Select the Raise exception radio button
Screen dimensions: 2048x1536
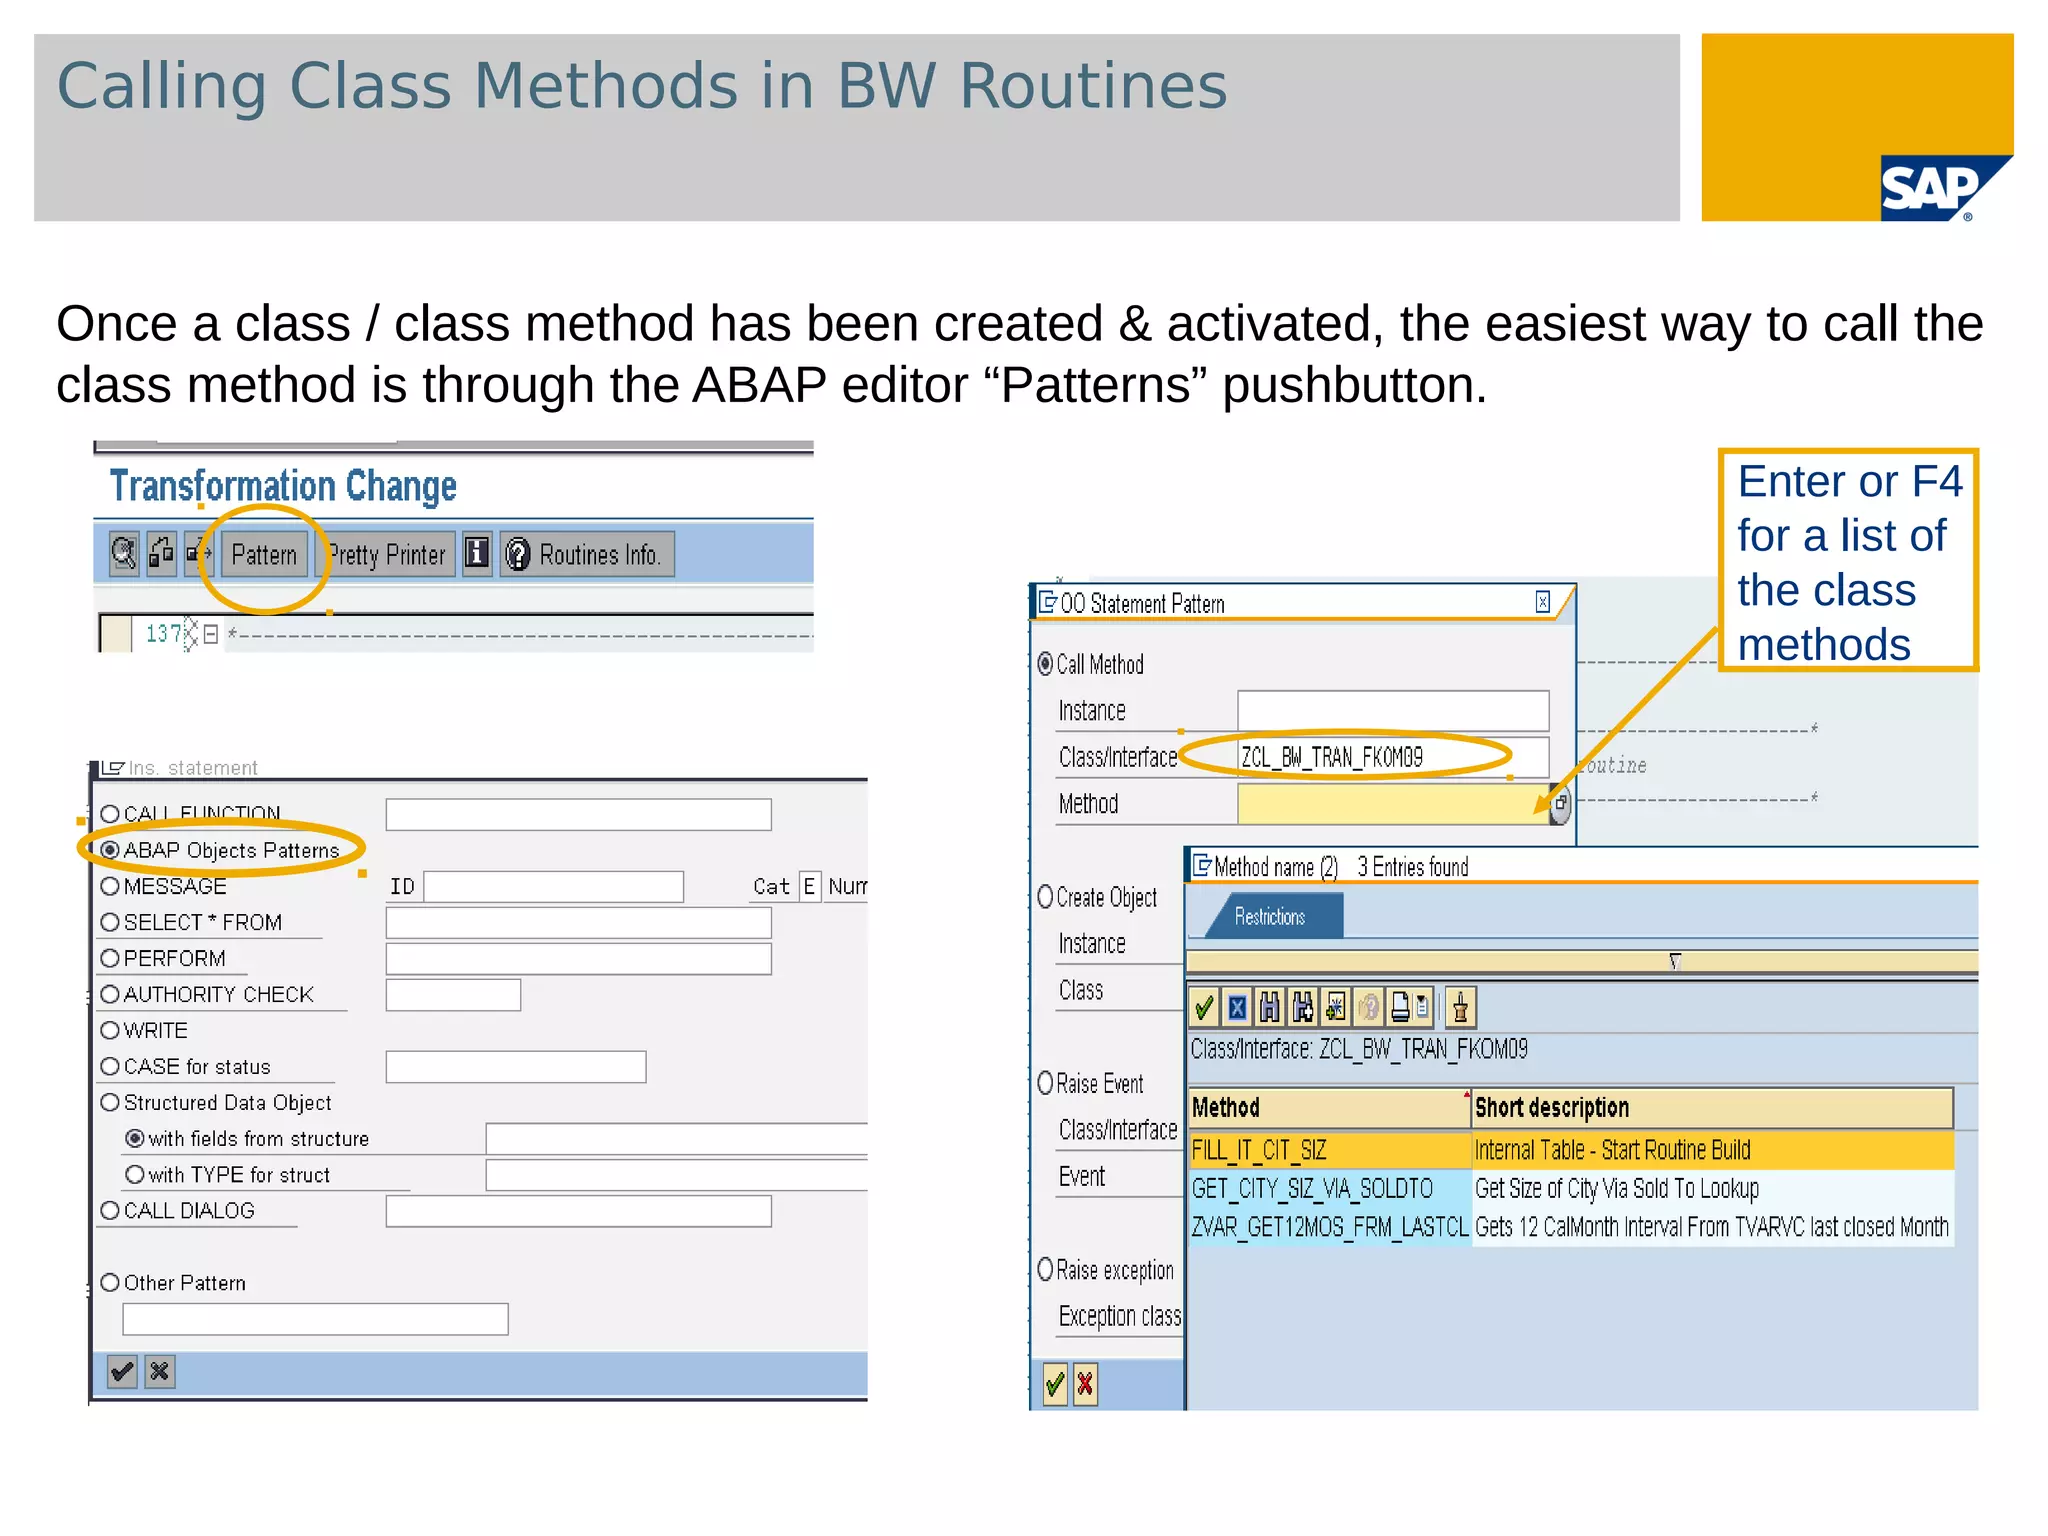point(1045,1269)
